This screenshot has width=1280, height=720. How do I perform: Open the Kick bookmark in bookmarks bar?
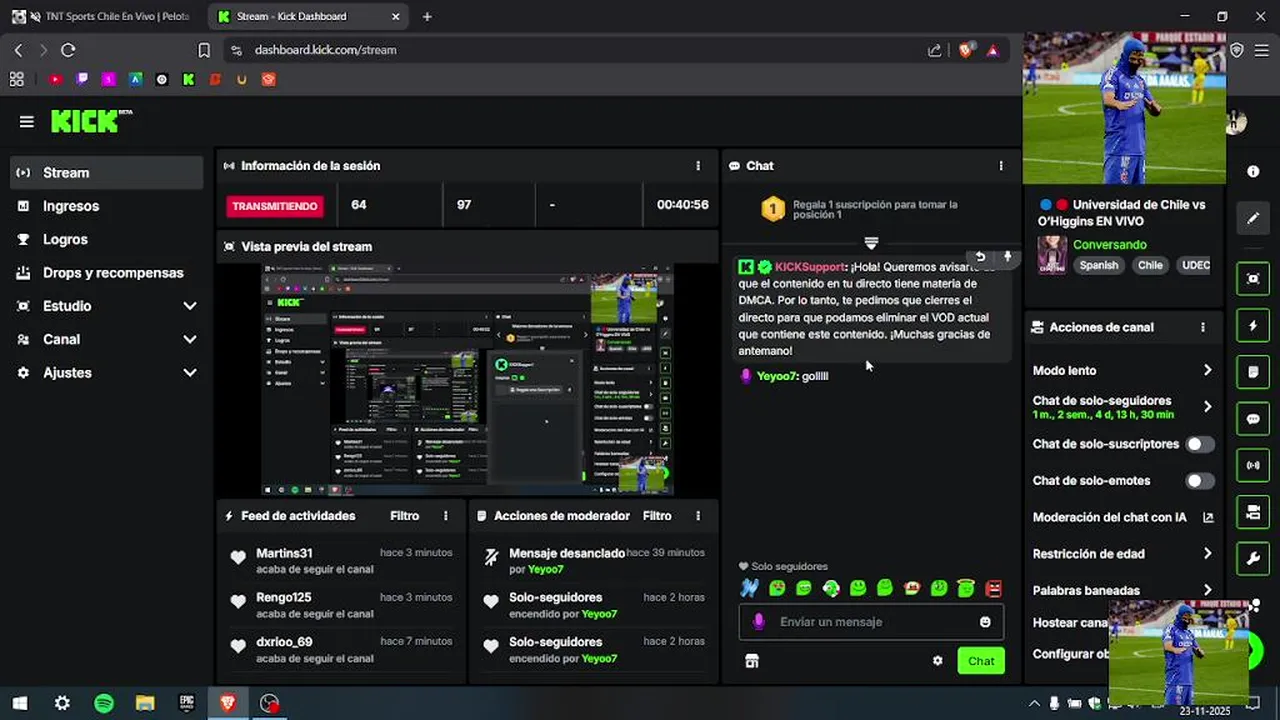coord(188,79)
